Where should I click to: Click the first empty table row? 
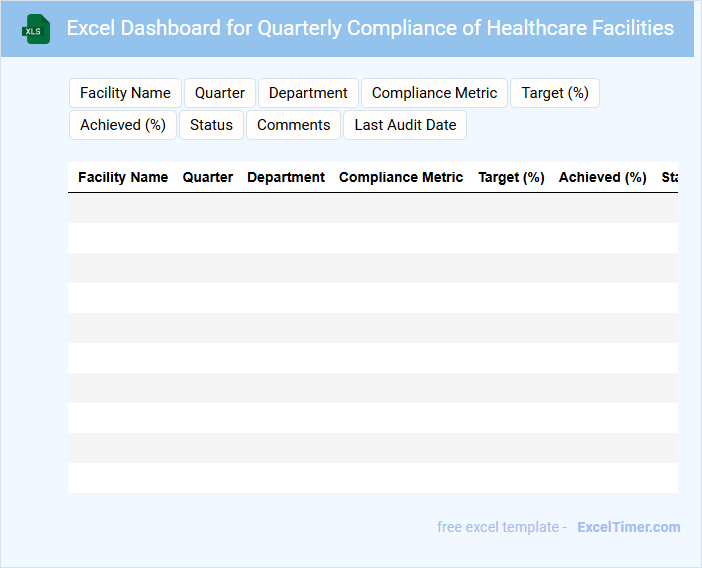tap(372, 208)
